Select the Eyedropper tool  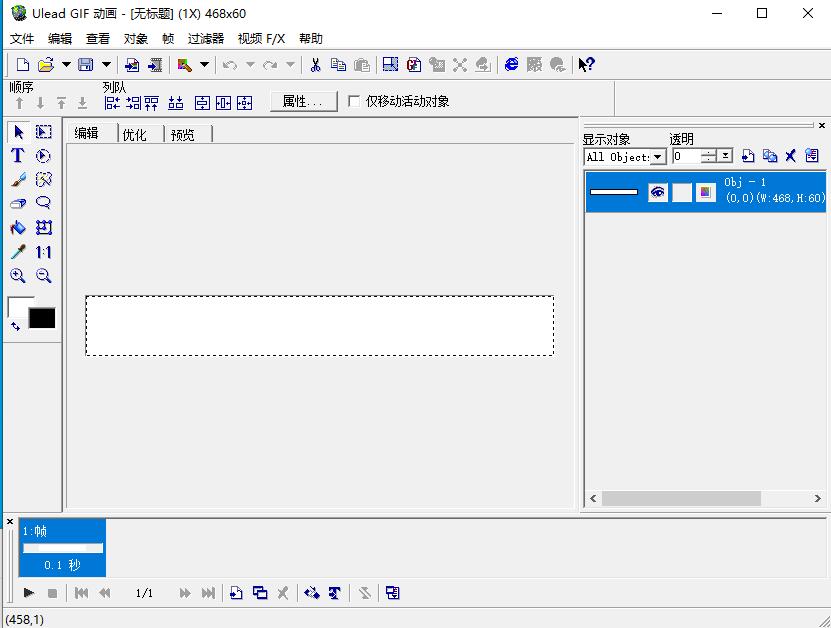pos(17,252)
